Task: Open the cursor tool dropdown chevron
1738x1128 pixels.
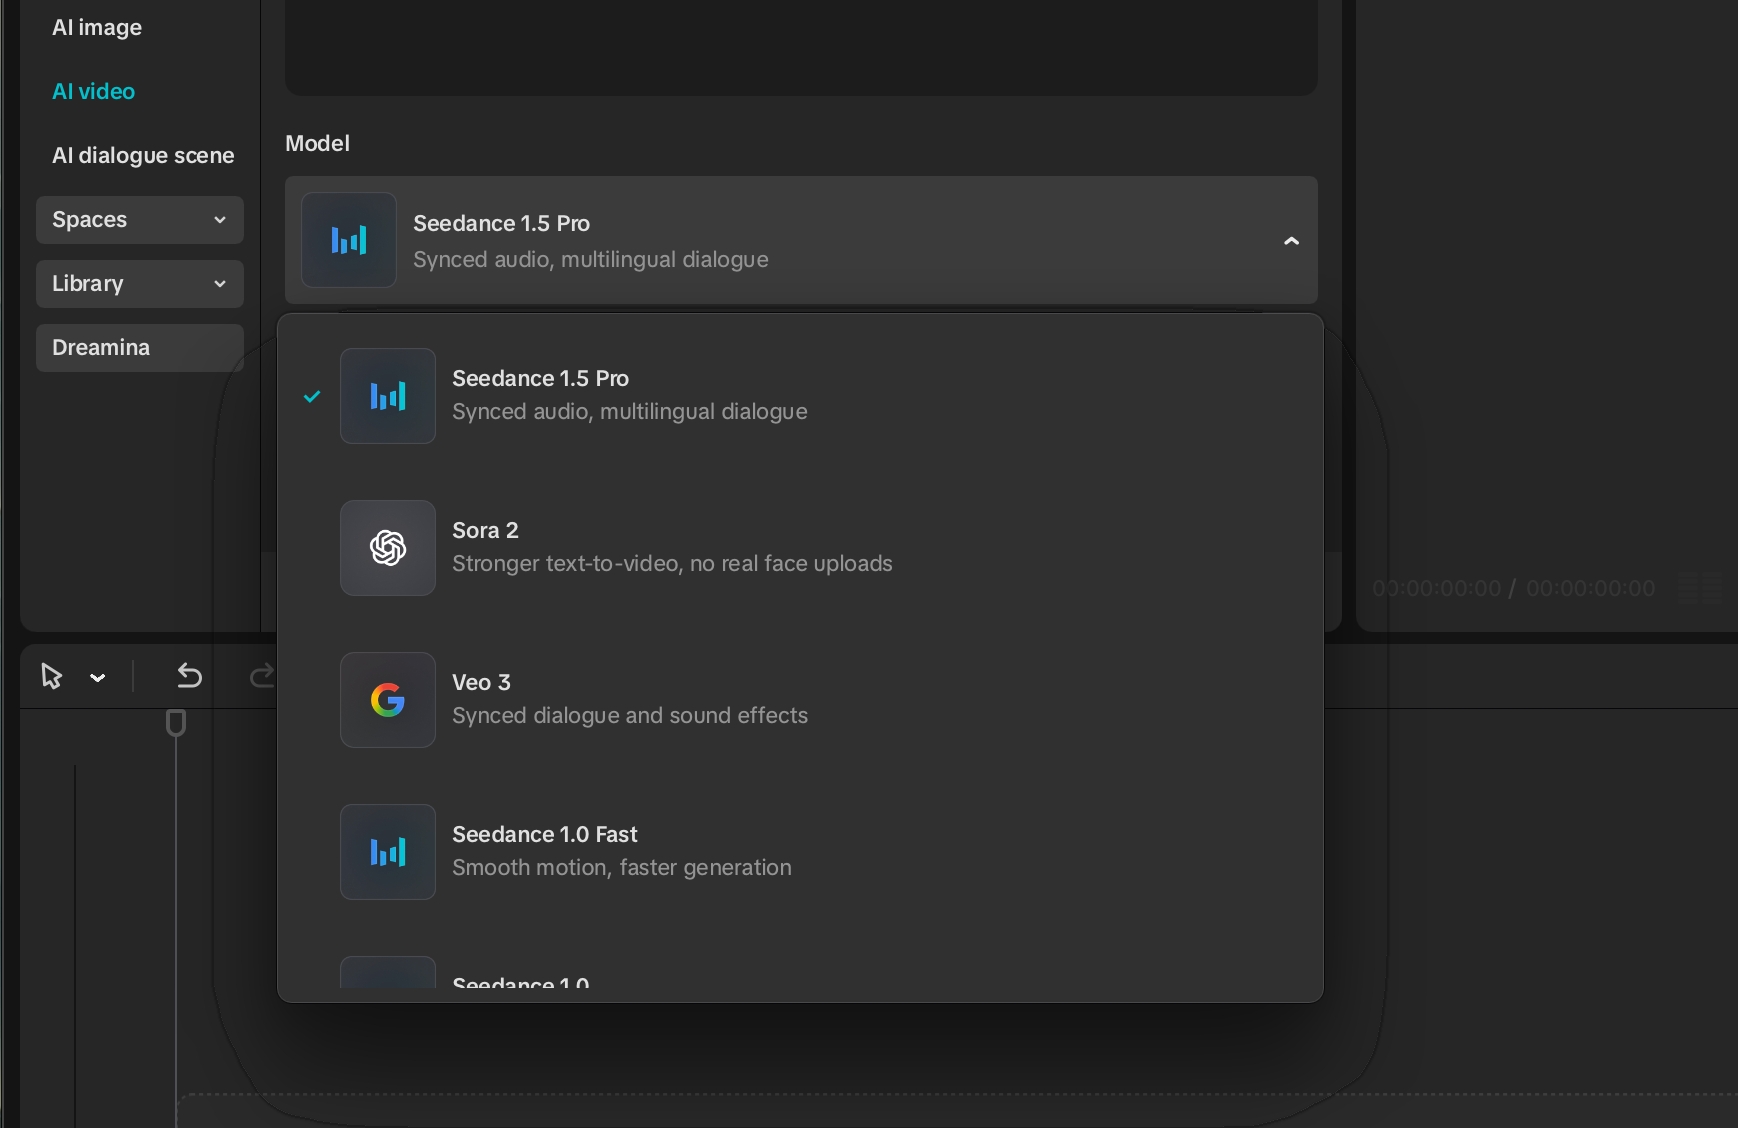Action: click(97, 677)
